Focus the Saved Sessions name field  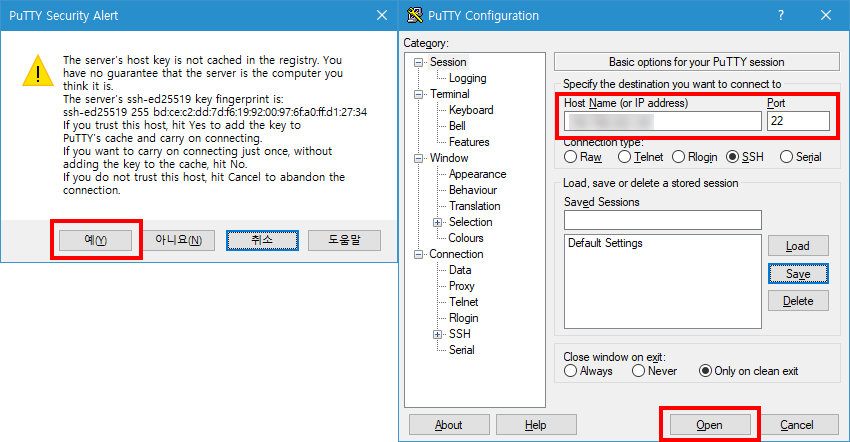662,220
